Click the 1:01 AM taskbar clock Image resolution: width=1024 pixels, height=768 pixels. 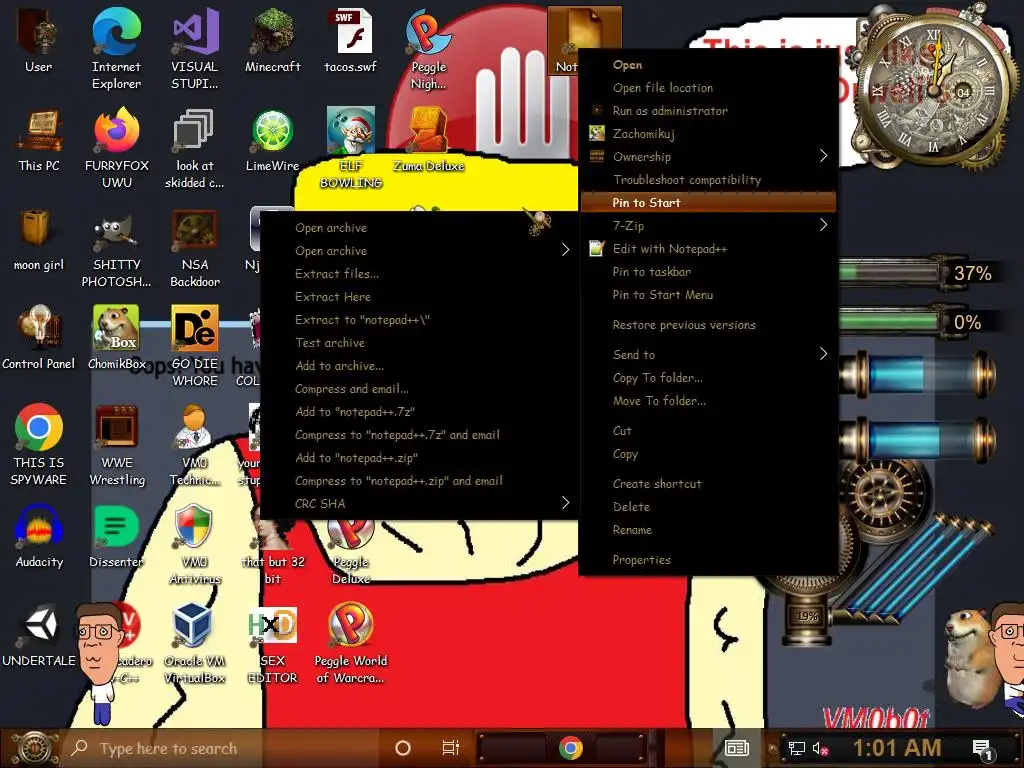(x=897, y=748)
